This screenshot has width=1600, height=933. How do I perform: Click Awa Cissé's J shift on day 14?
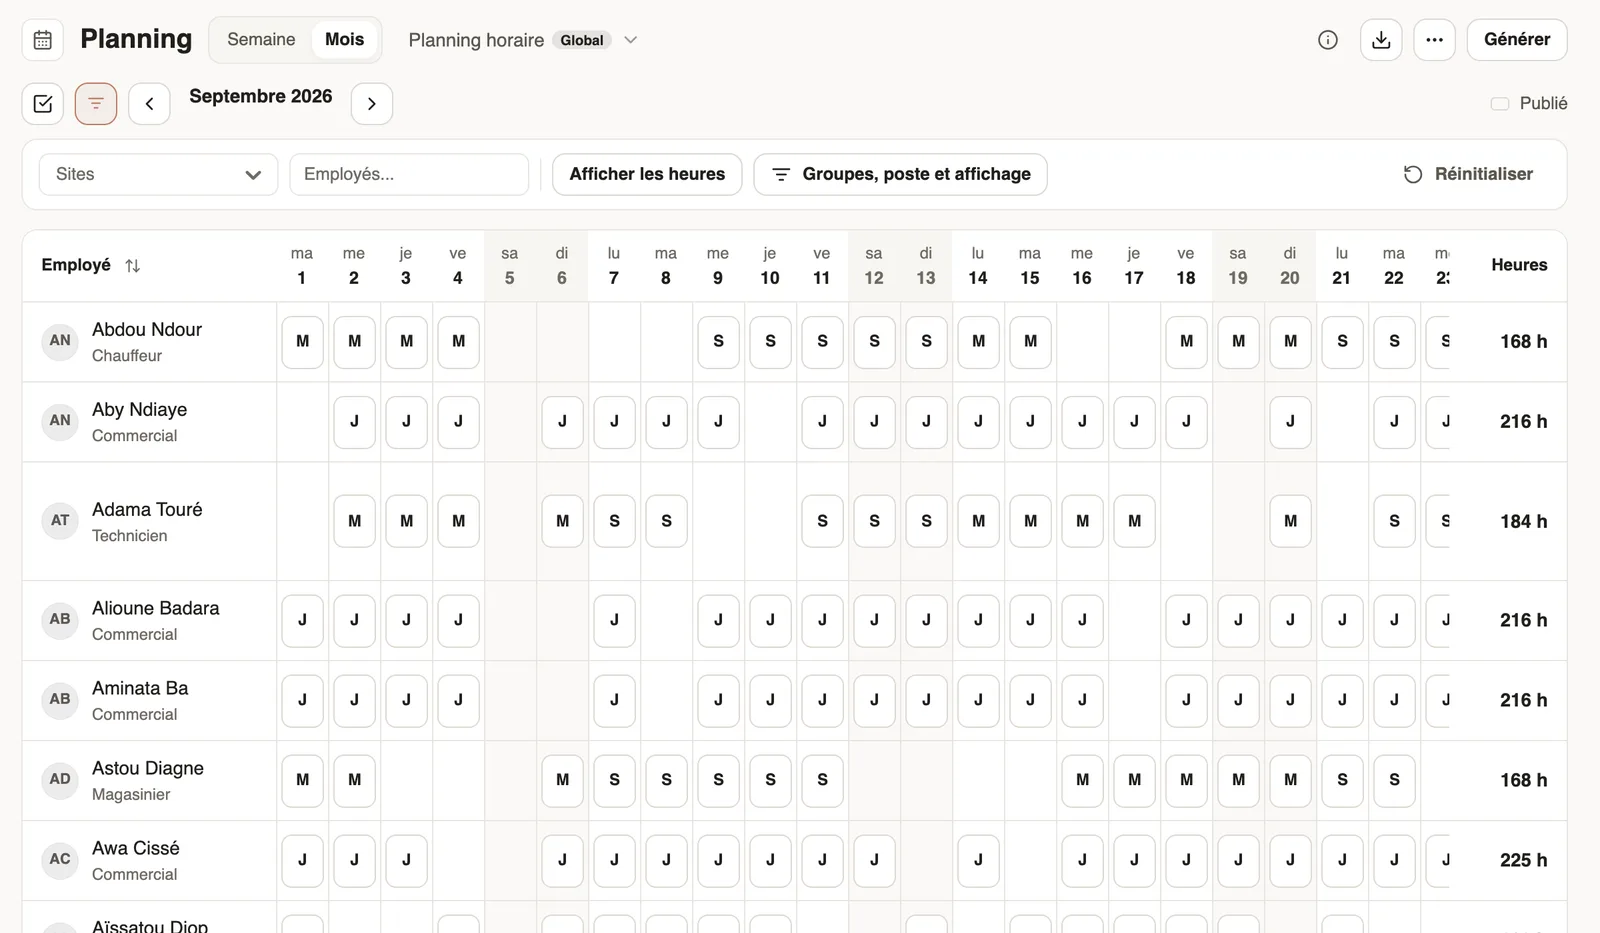tap(978, 860)
